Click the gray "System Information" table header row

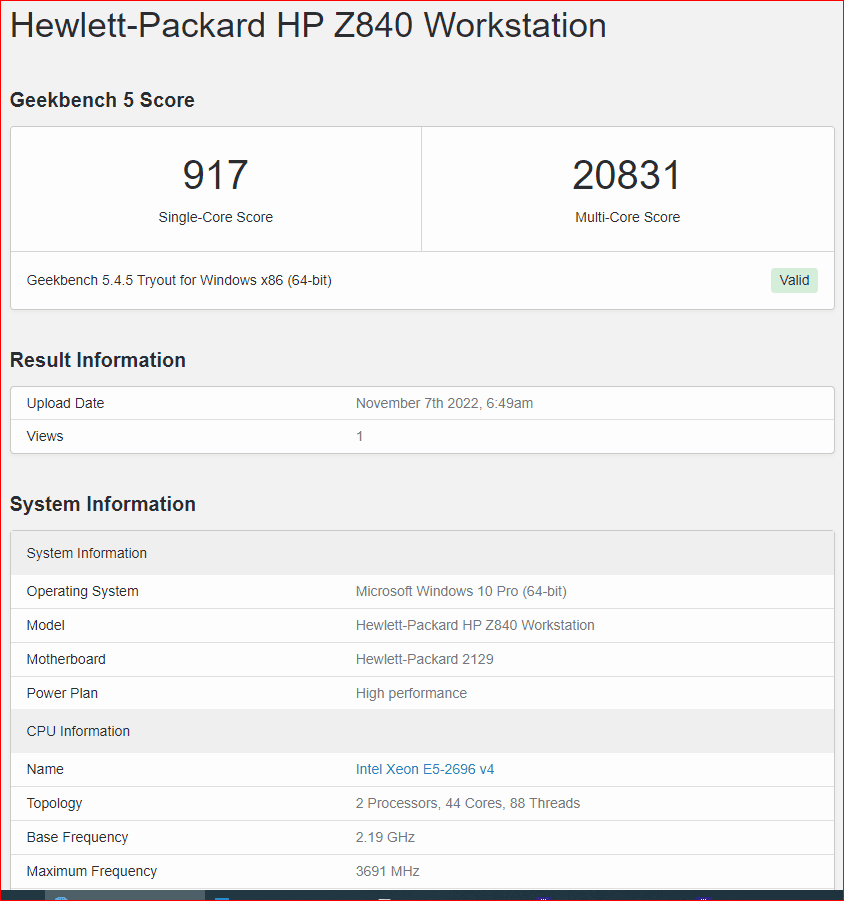coord(422,553)
